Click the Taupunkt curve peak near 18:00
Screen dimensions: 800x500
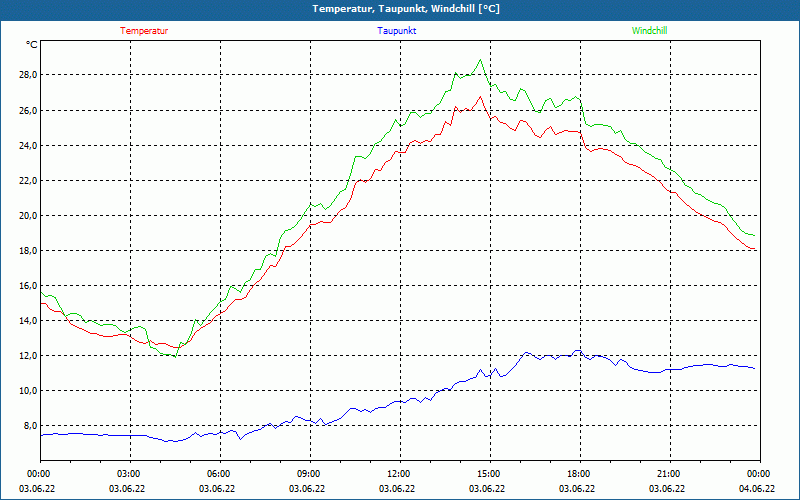[578, 351]
